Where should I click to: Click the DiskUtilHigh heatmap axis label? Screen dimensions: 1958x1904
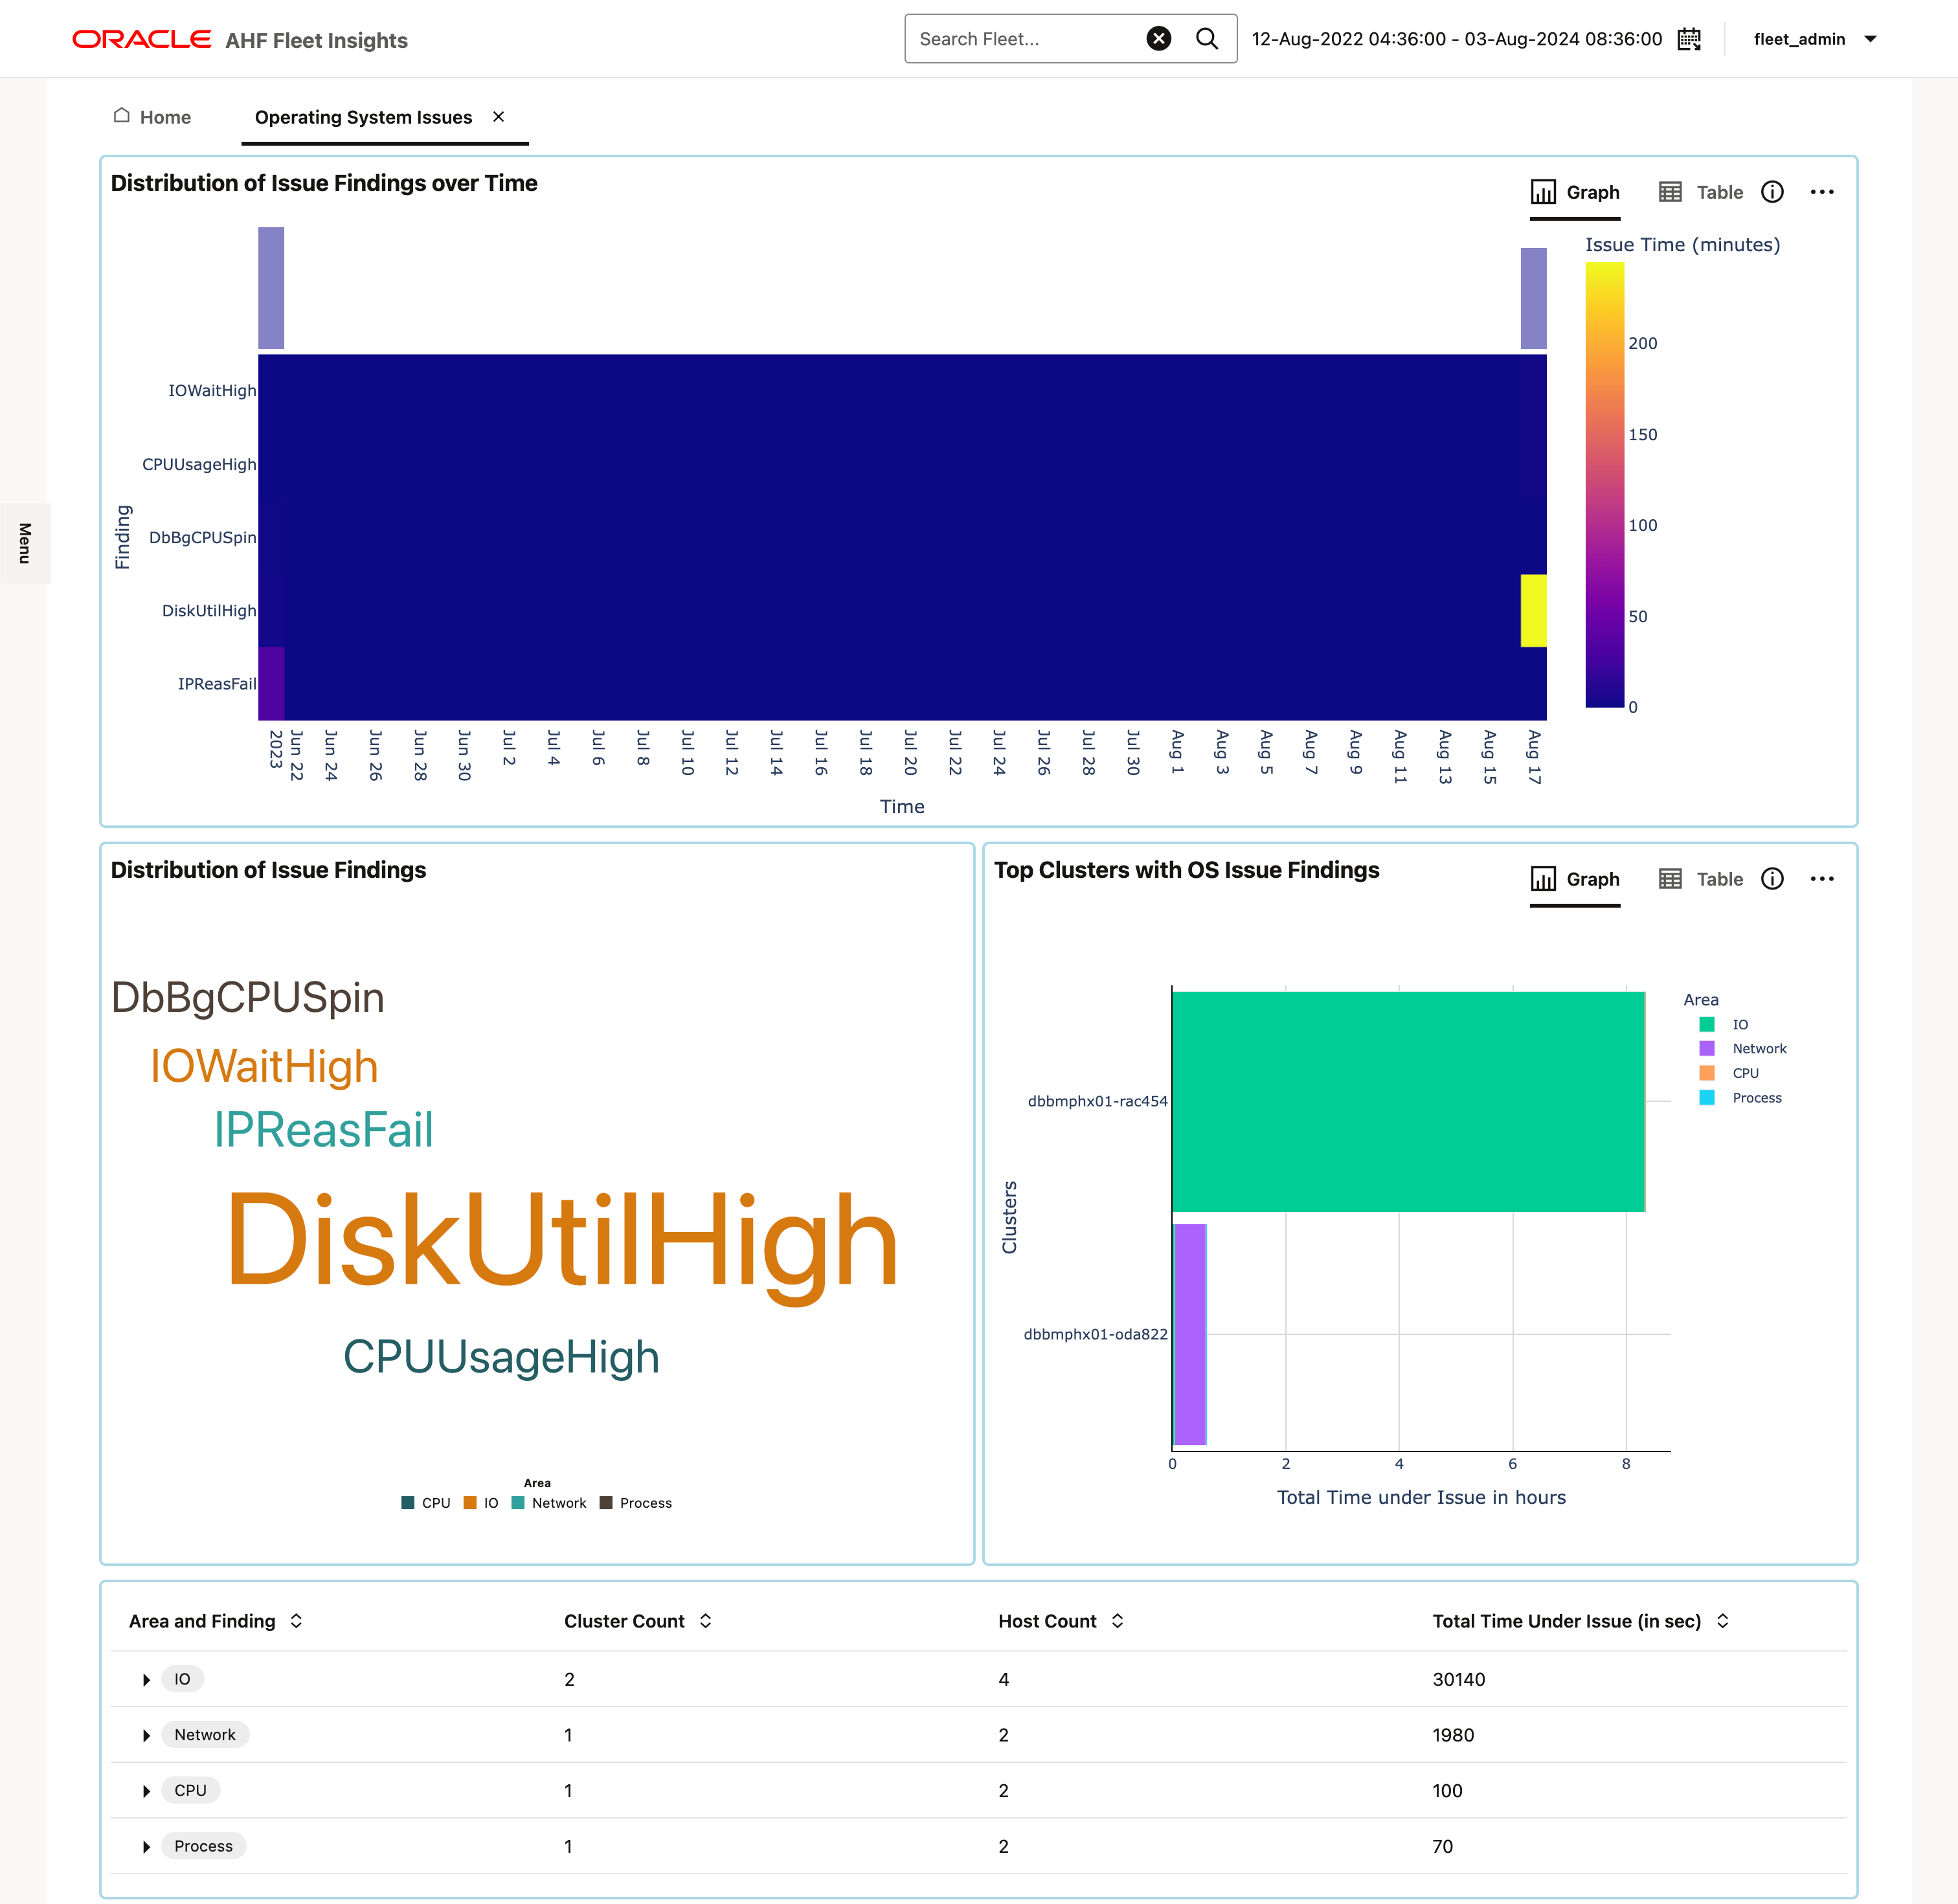coord(209,610)
